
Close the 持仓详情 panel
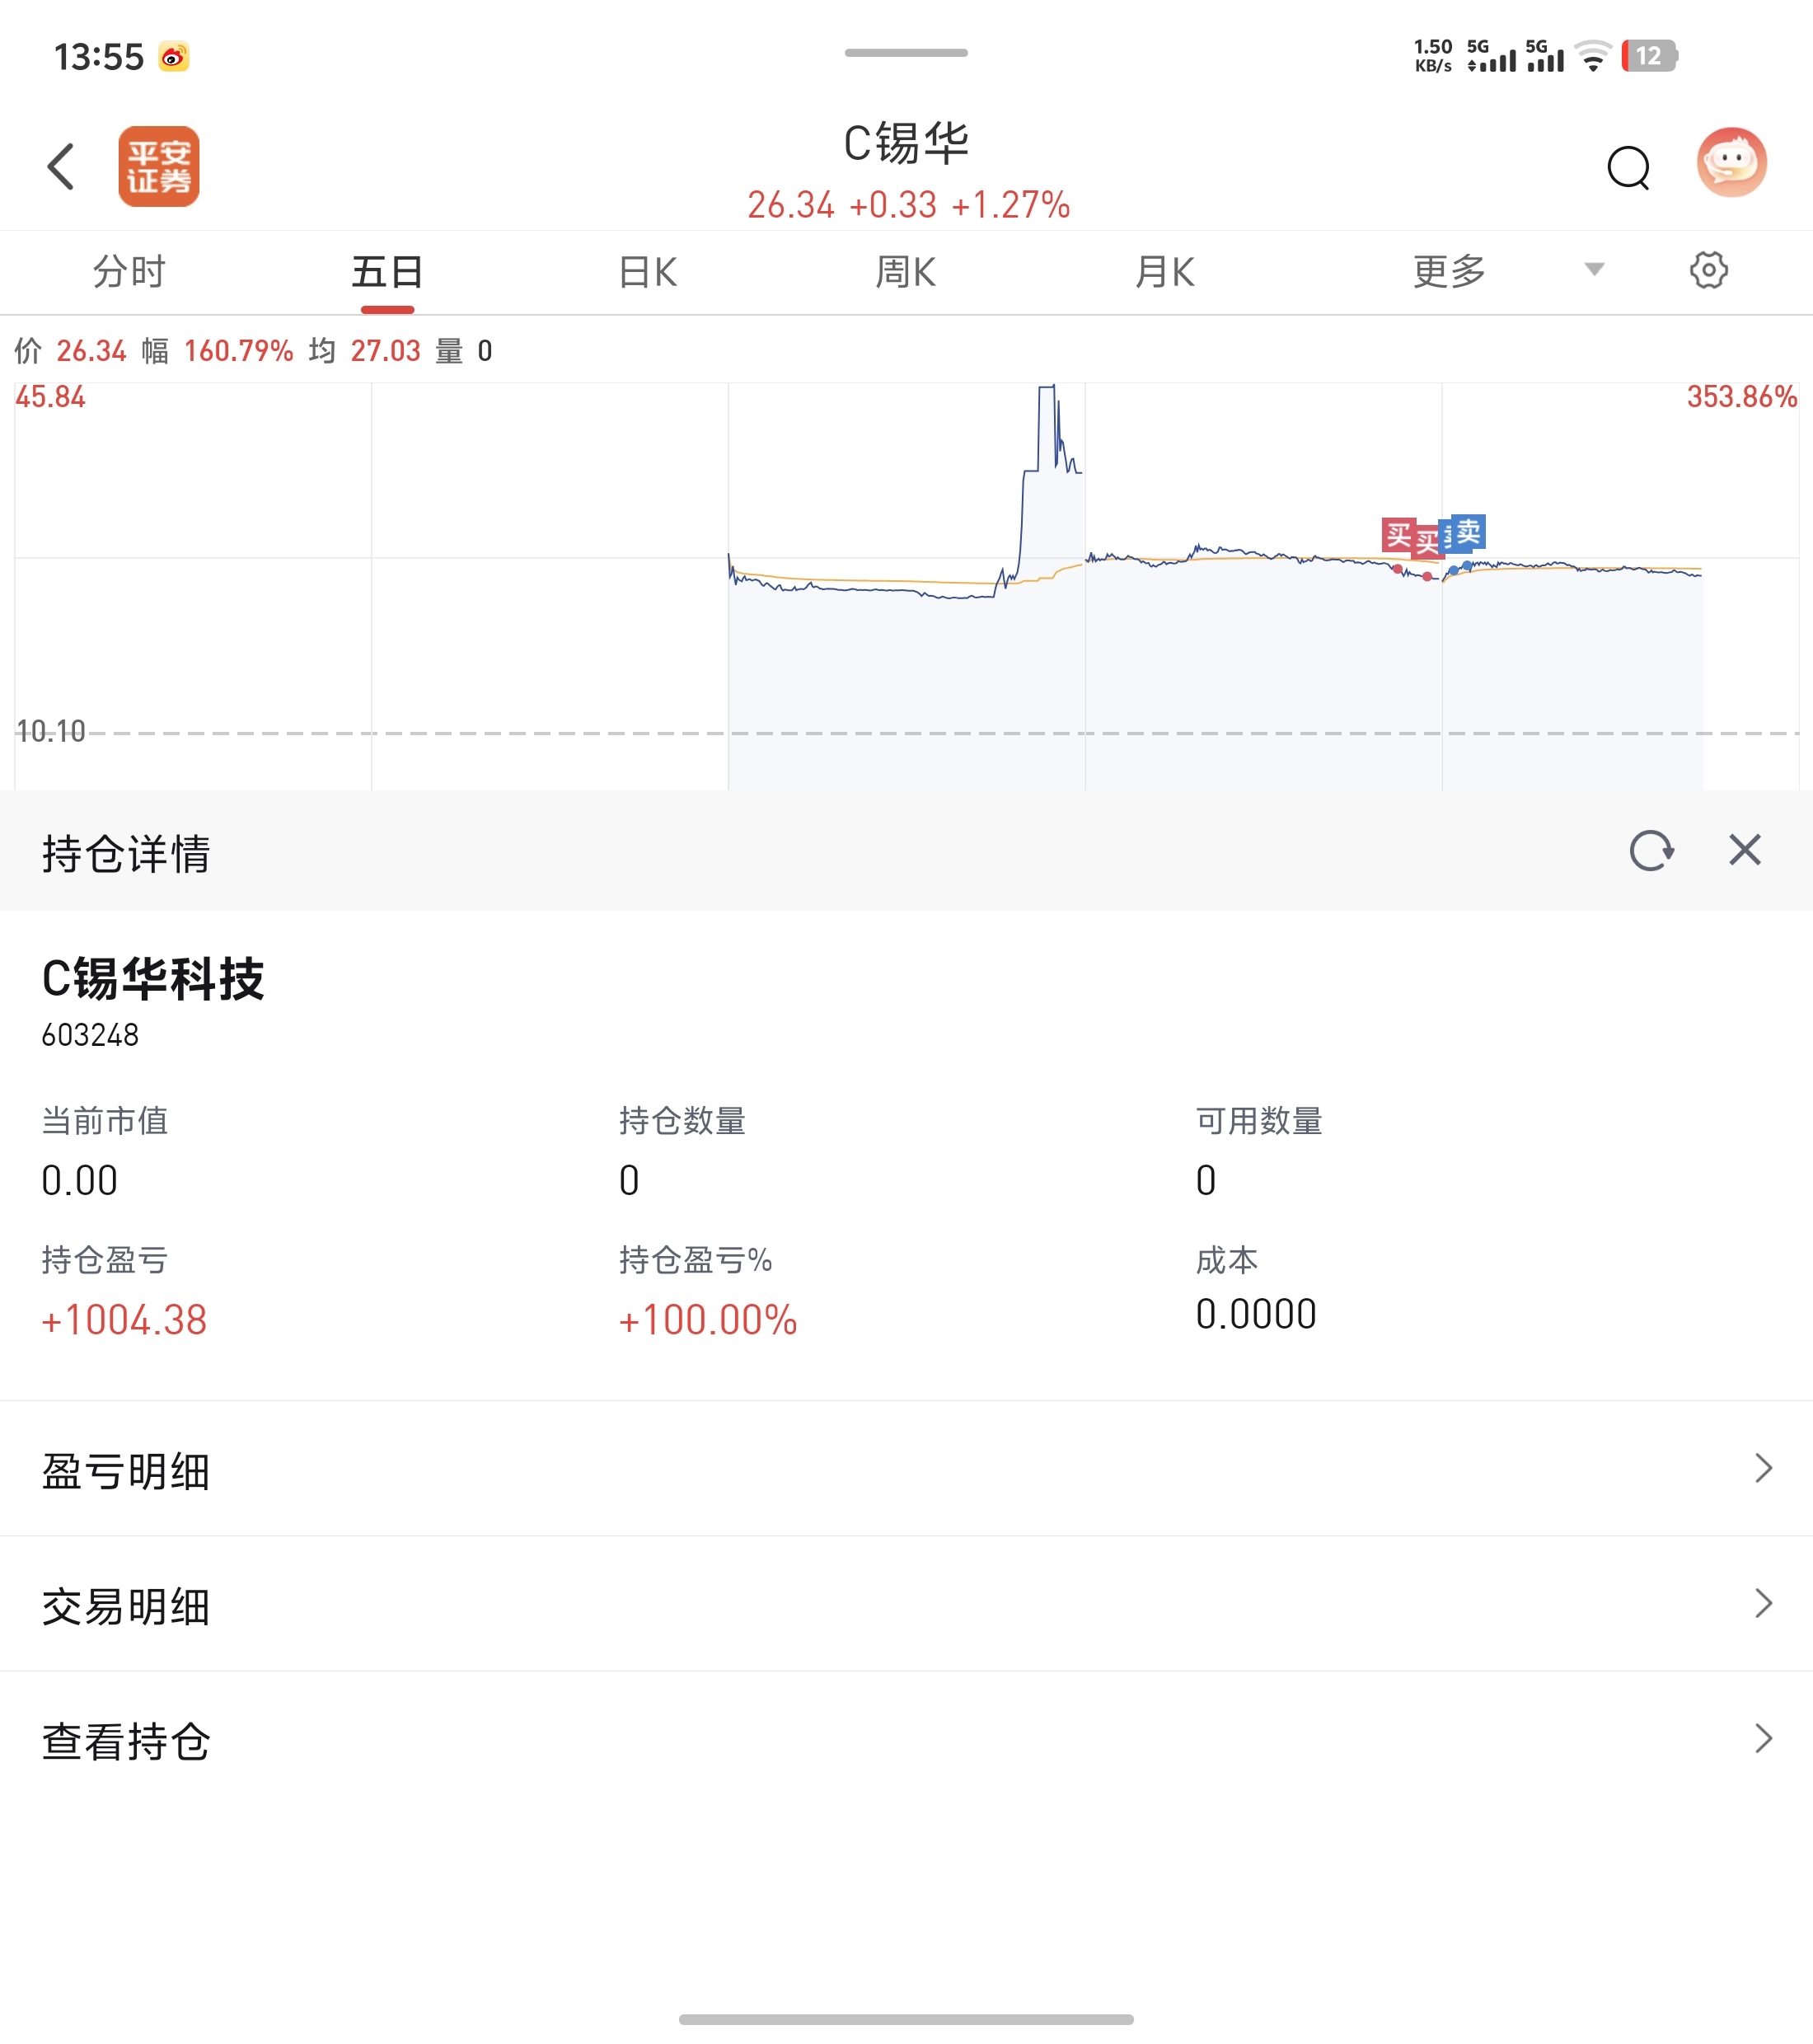[1745, 851]
